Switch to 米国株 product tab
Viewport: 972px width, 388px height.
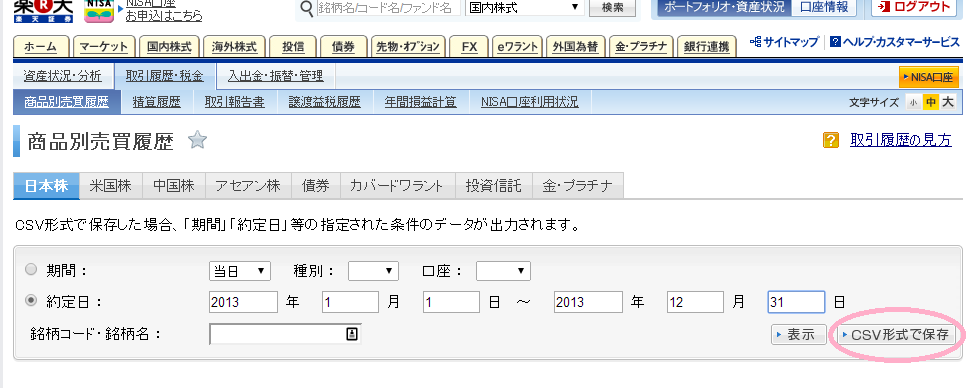111,186
